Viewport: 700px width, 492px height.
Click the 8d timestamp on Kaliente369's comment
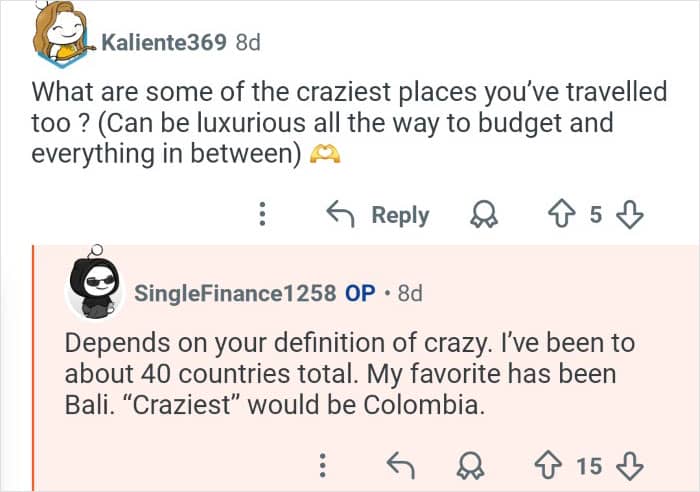pos(247,42)
